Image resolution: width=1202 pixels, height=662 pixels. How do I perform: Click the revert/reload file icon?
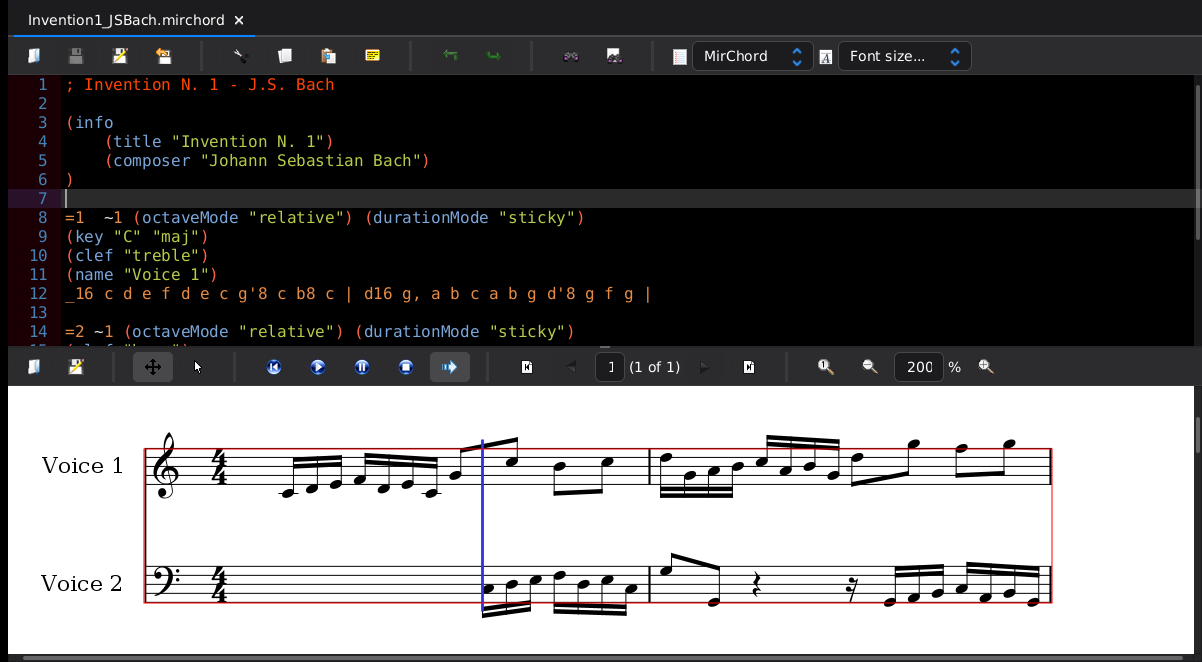(164, 56)
